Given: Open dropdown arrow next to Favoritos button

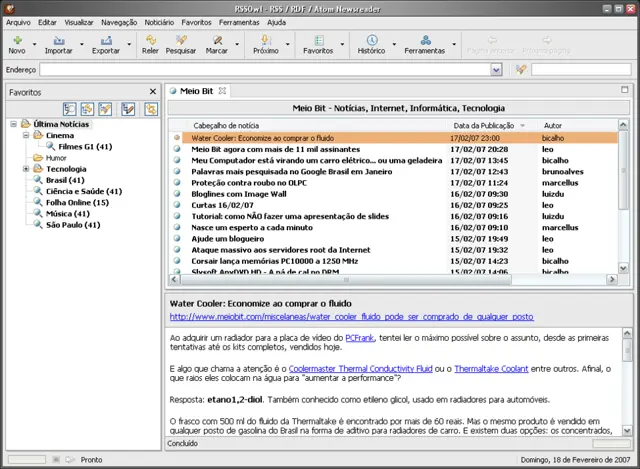Looking at the screenshot, I should [x=342, y=44].
